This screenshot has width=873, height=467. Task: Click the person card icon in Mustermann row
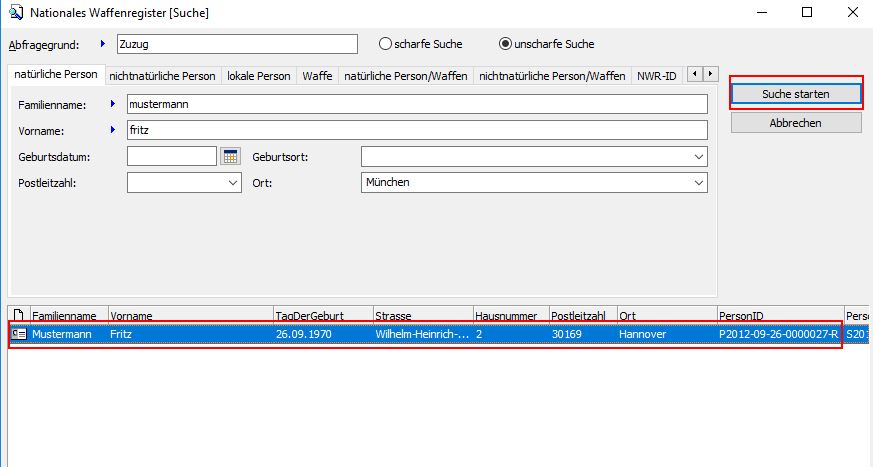19,334
